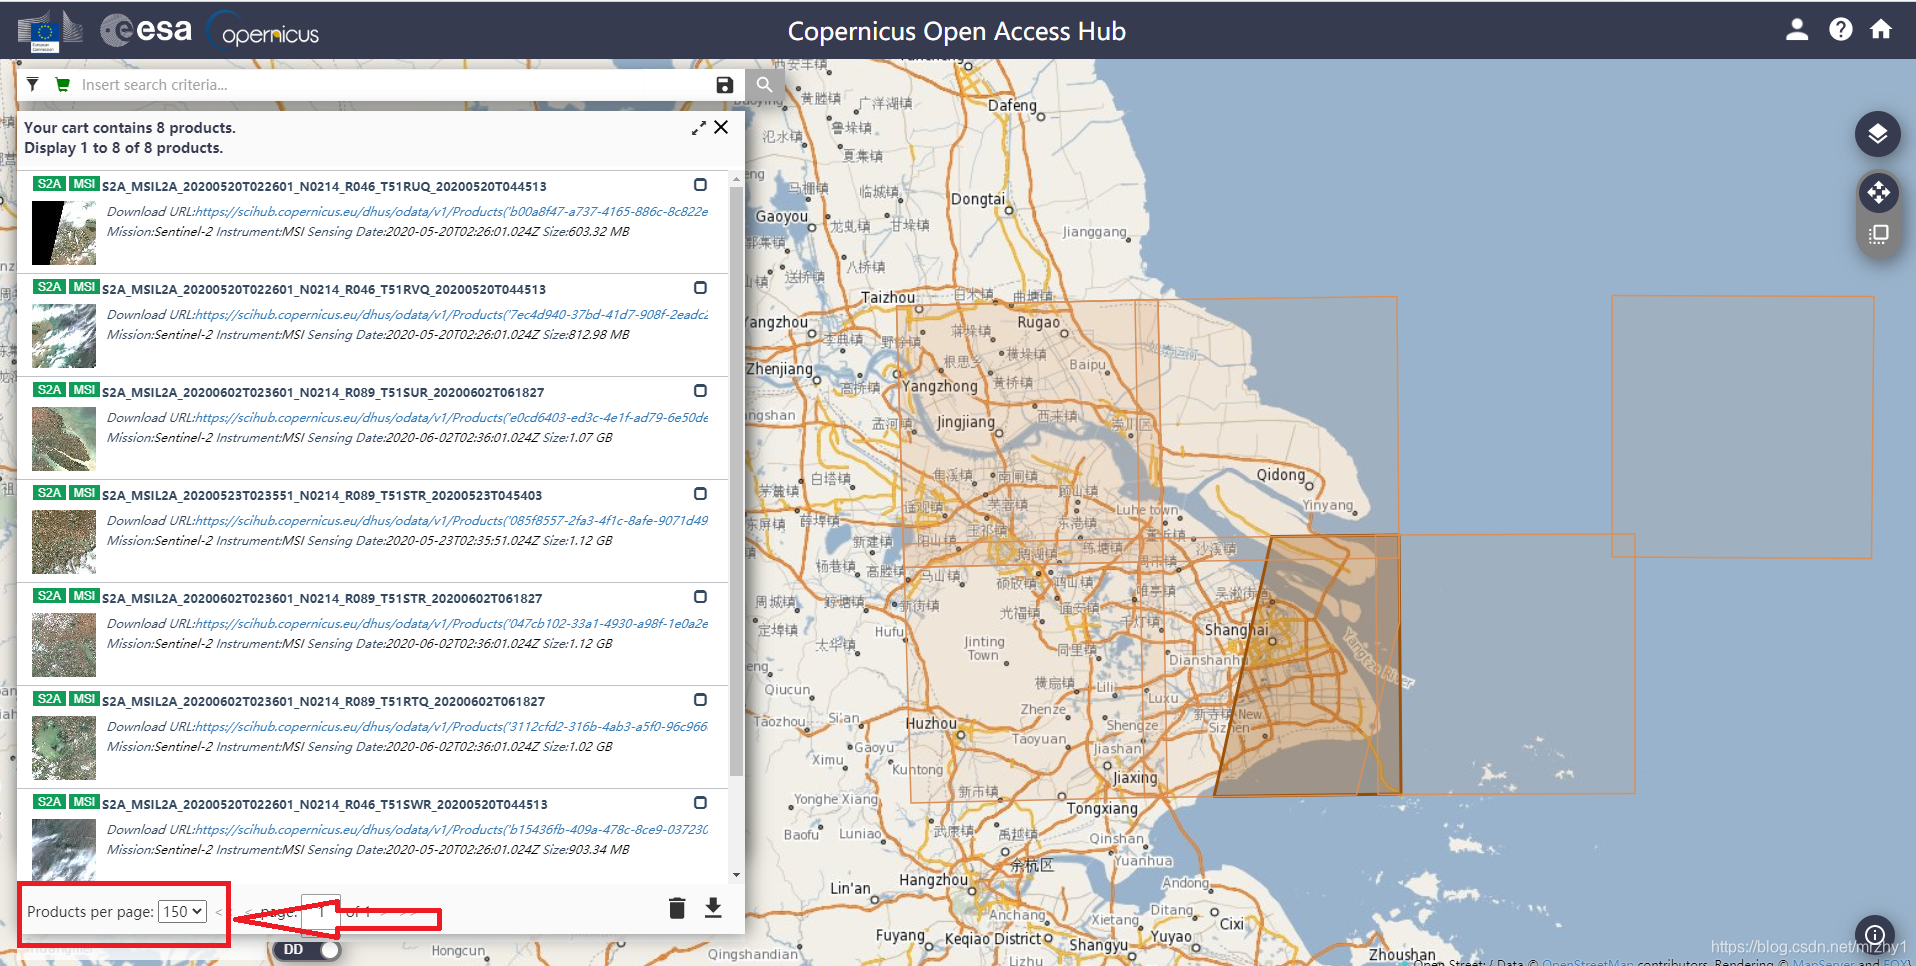Viewport: 1916px width, 966px height.
Task: Open download URL of T51RTQ product
Action: (452, 727)
